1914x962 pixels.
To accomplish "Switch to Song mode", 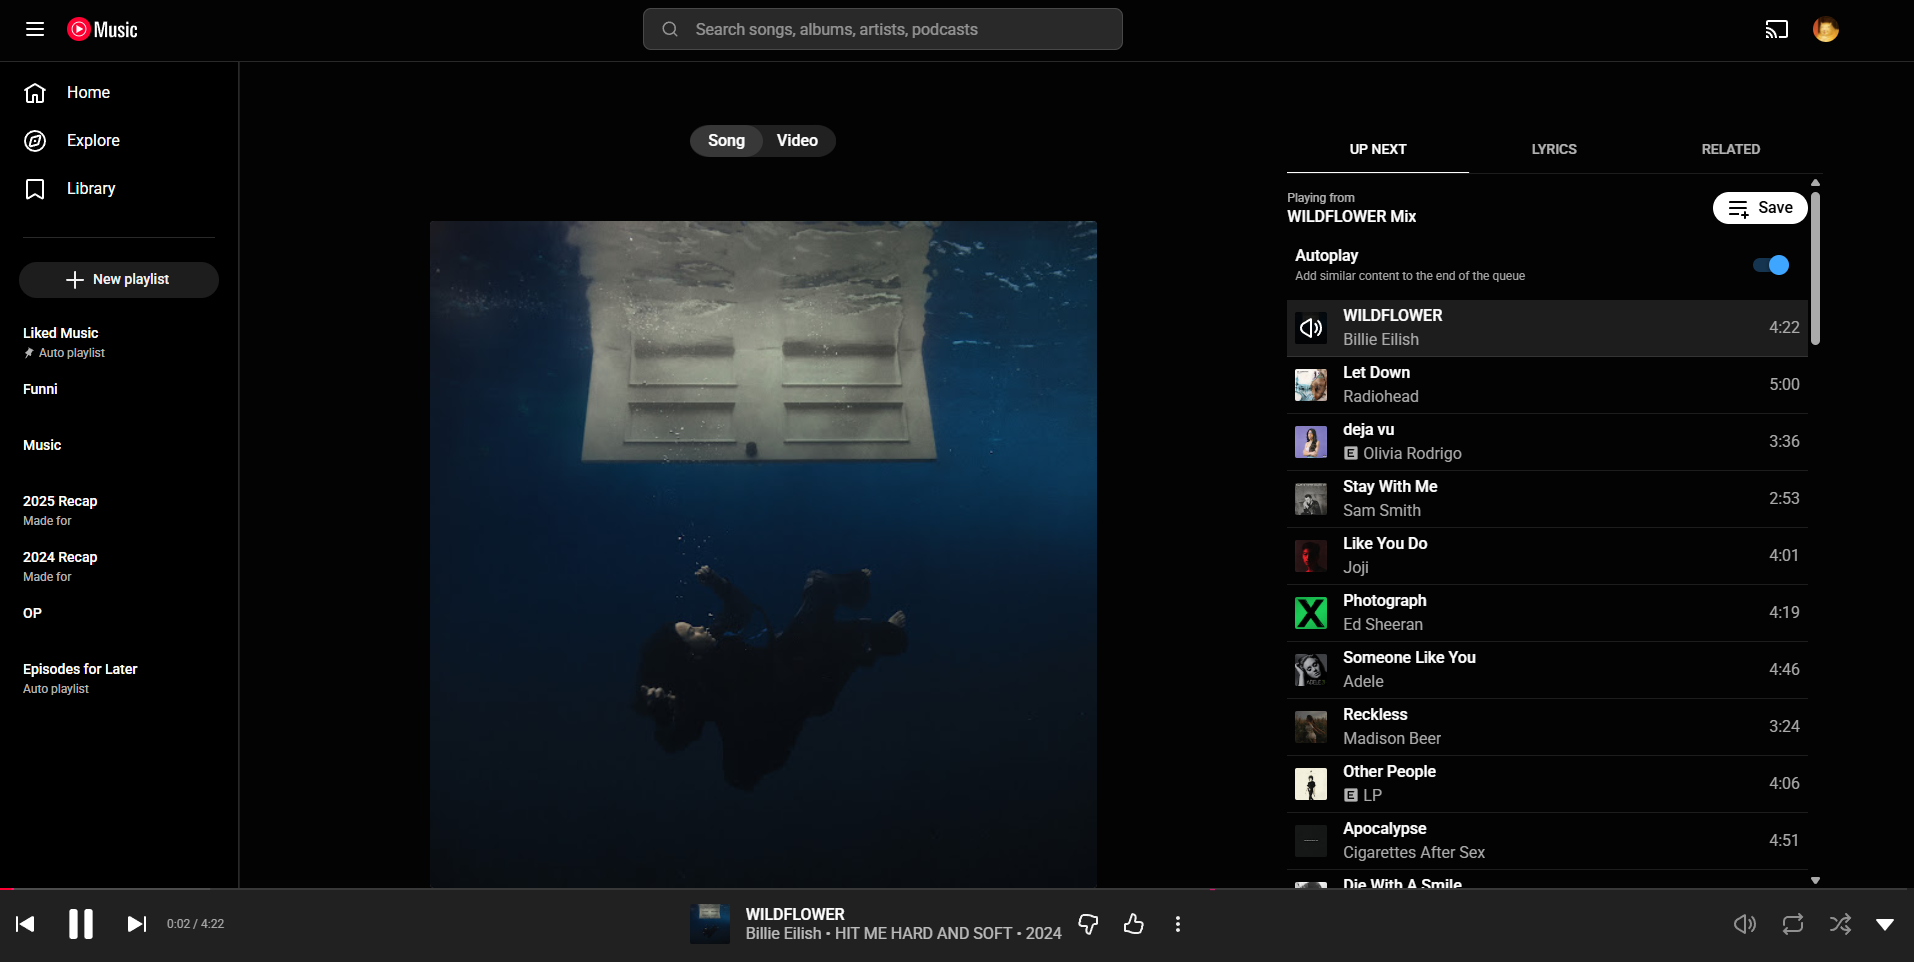I will point(726,140).
